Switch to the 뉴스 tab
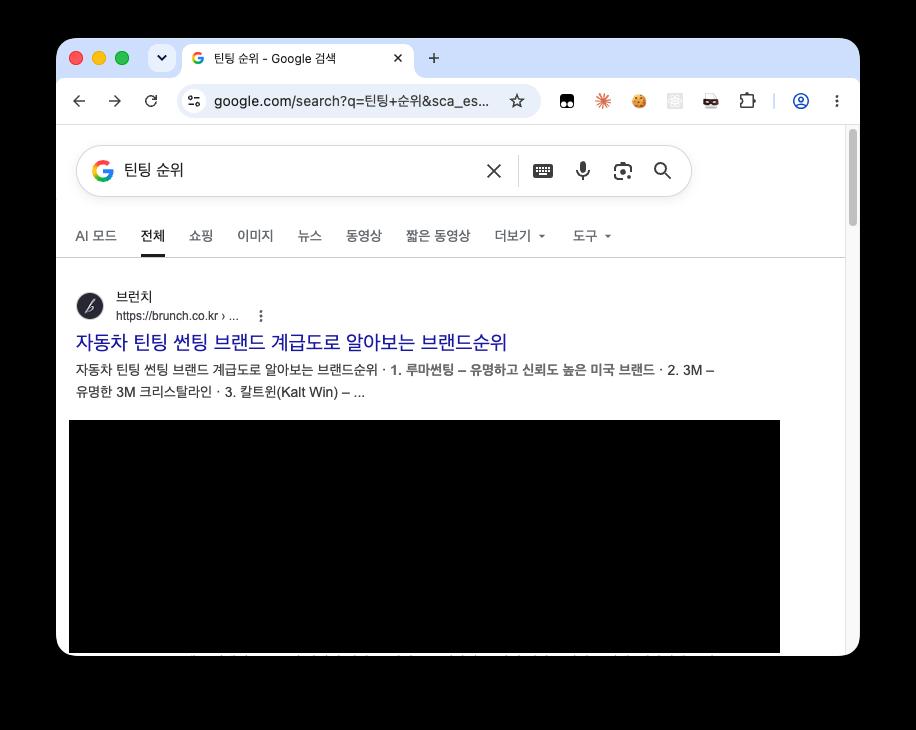Screen dimensions: 916x730 point(310,236)
